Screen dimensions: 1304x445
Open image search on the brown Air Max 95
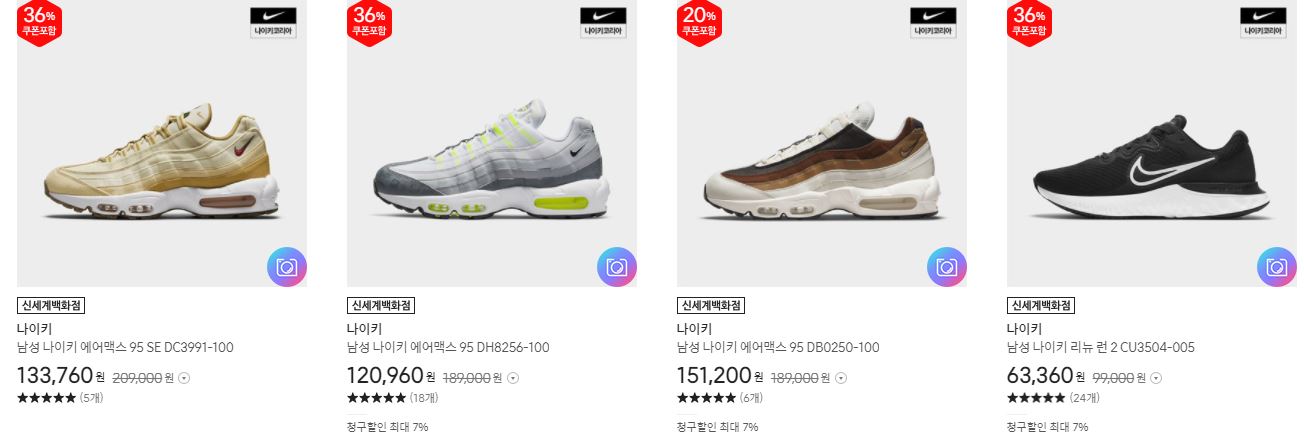coord(946,267)
